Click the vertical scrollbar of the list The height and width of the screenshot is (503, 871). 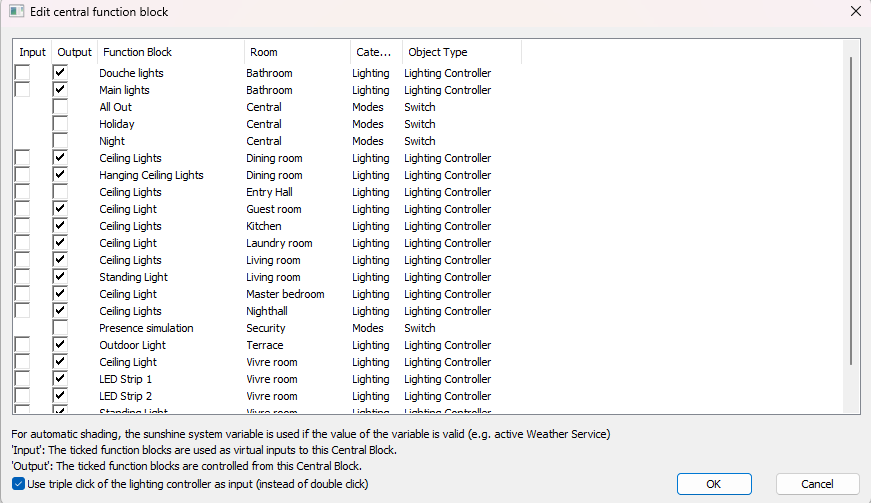click(851, 210)
